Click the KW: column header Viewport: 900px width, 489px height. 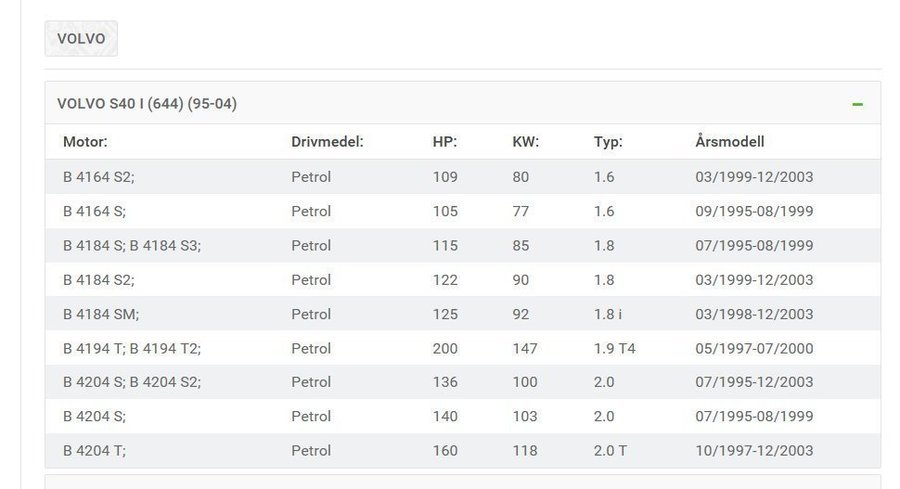click(x=525, y=142)
